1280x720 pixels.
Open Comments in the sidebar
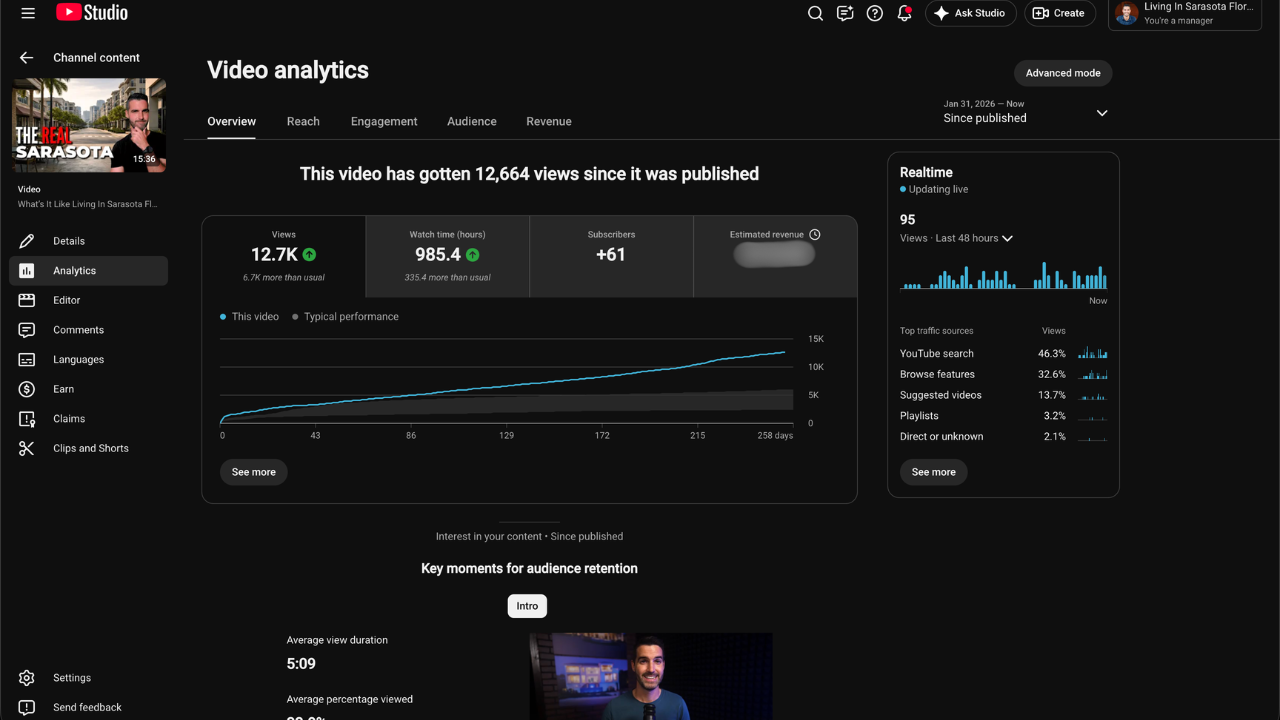[x=88, y=330]
